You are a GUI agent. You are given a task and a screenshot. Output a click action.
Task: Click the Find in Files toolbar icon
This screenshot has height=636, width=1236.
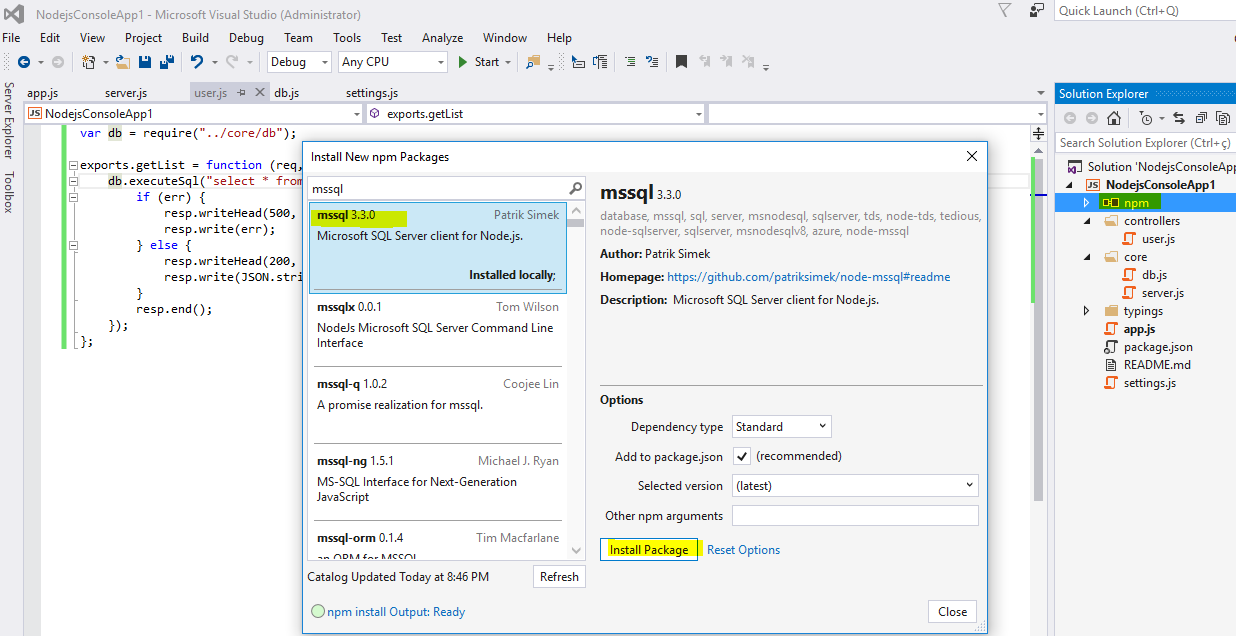click(533, 62)
